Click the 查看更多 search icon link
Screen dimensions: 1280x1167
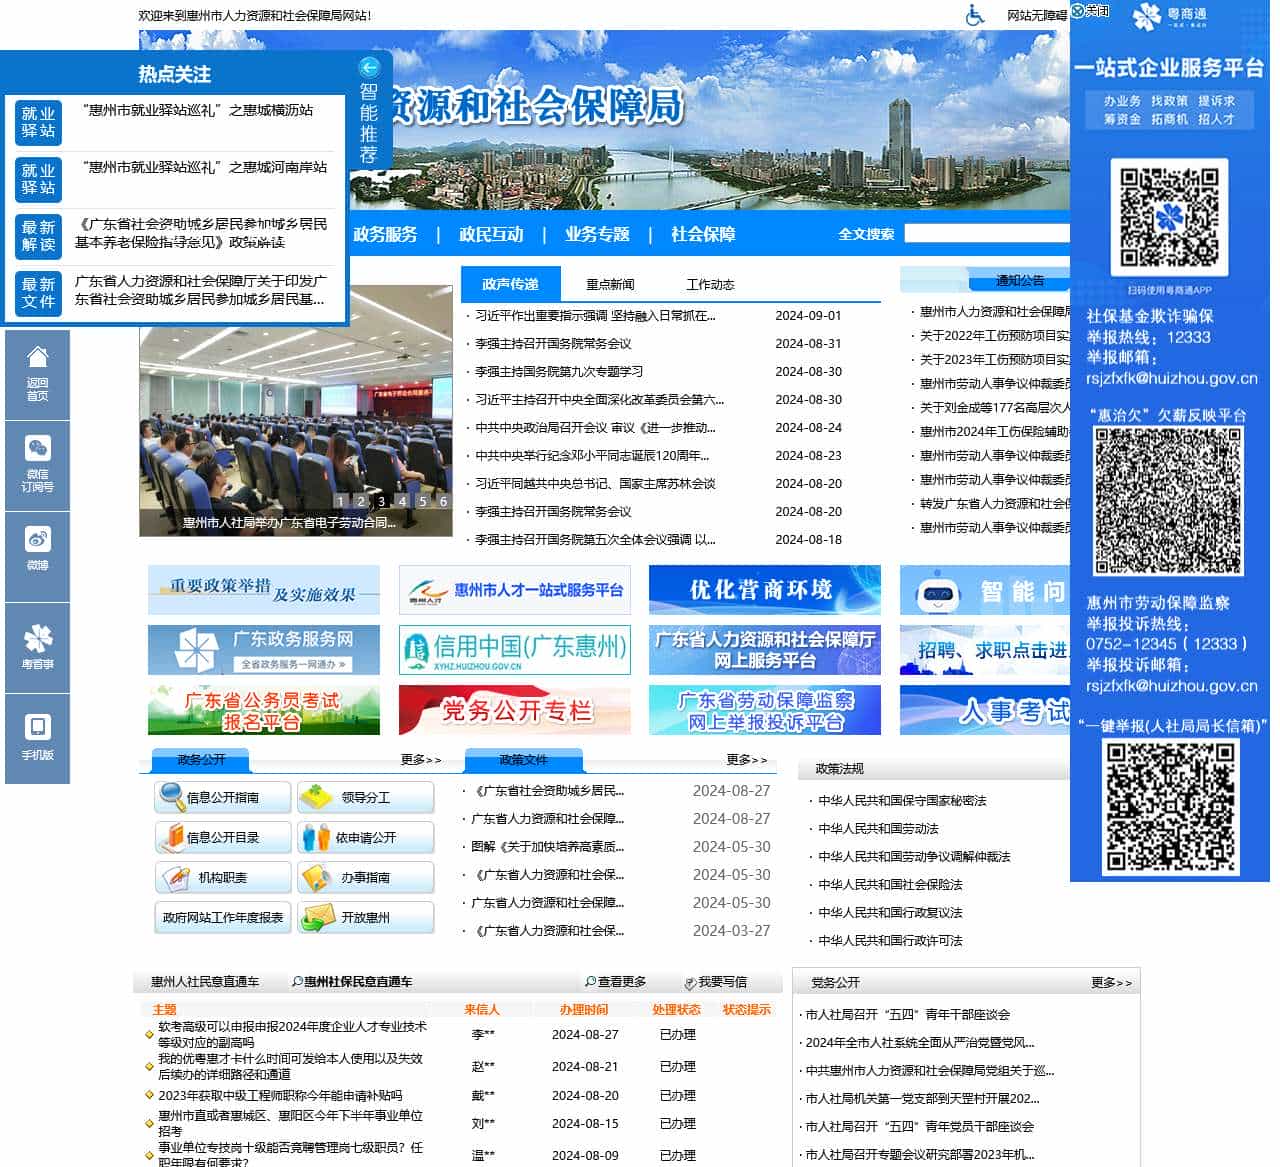[615, 982]
